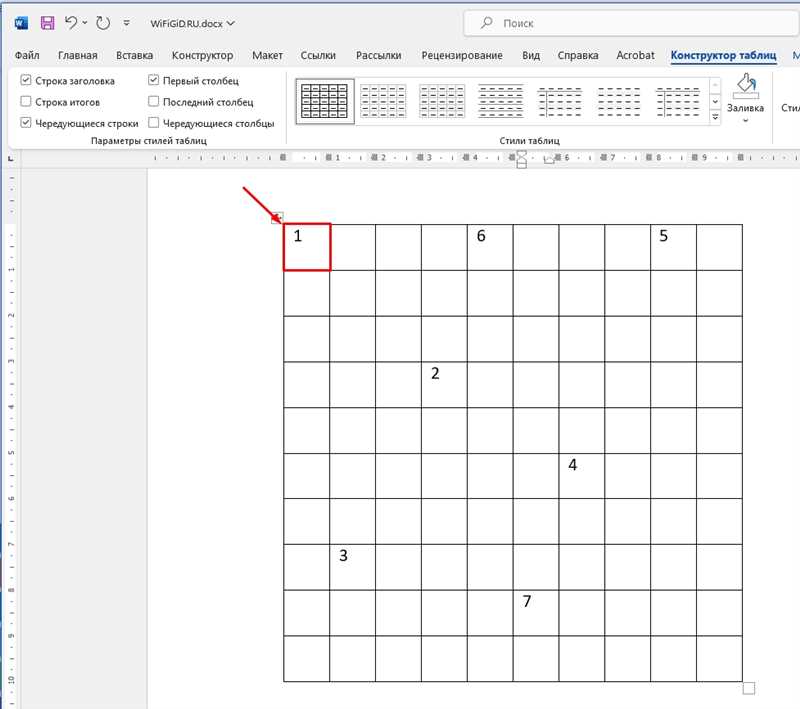Enable Последний столбец checkbox
800x709 pixels.
pyautogui.click(x=154, y=102)
